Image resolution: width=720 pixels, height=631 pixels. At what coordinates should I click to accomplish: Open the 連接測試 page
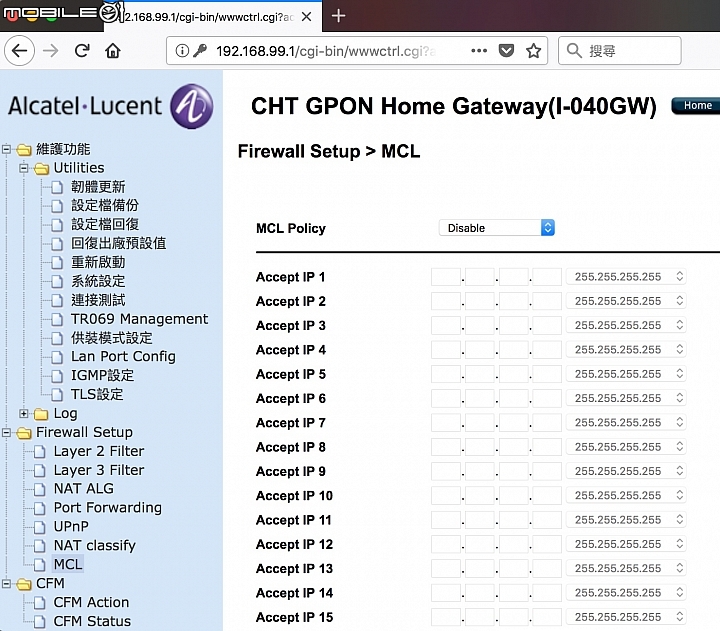coord(98,300)
